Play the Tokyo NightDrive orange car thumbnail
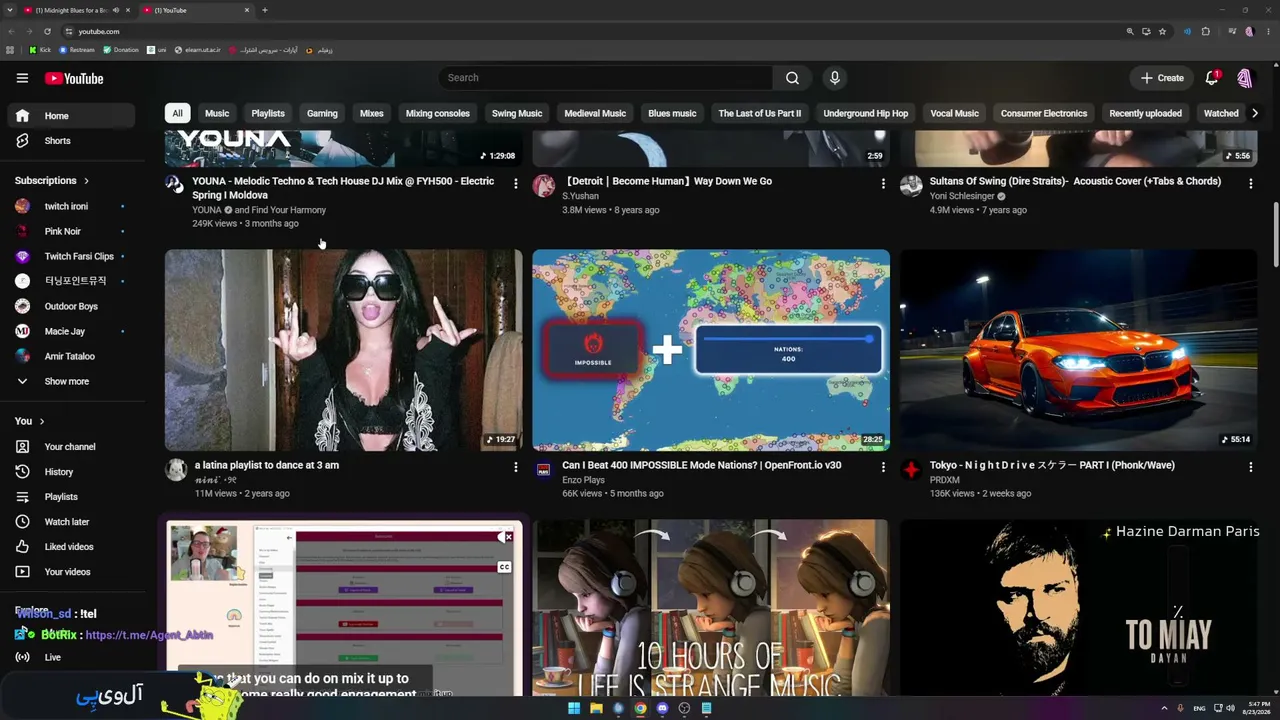The height and width of the screenshot is (720, 1280). [x=1078, y=350]
